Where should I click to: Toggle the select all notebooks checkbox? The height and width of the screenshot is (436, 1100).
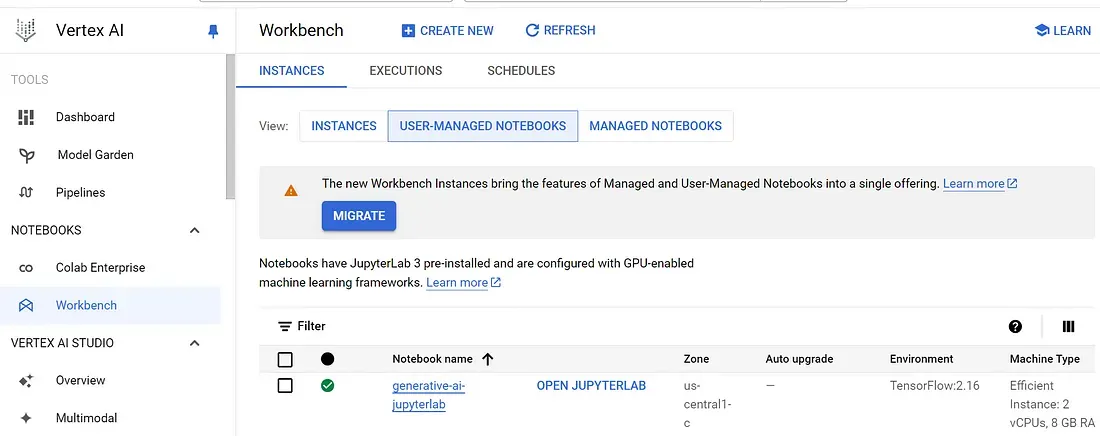coord(285,359)
